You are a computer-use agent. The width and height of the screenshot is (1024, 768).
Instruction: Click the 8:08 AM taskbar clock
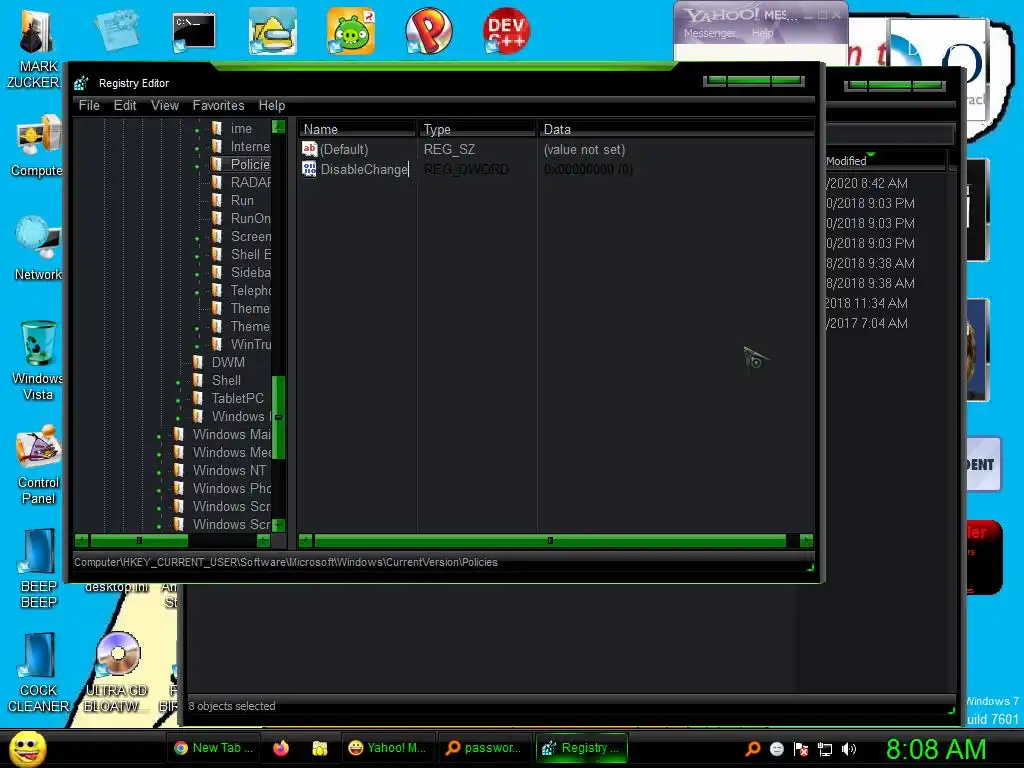point(936,749)
